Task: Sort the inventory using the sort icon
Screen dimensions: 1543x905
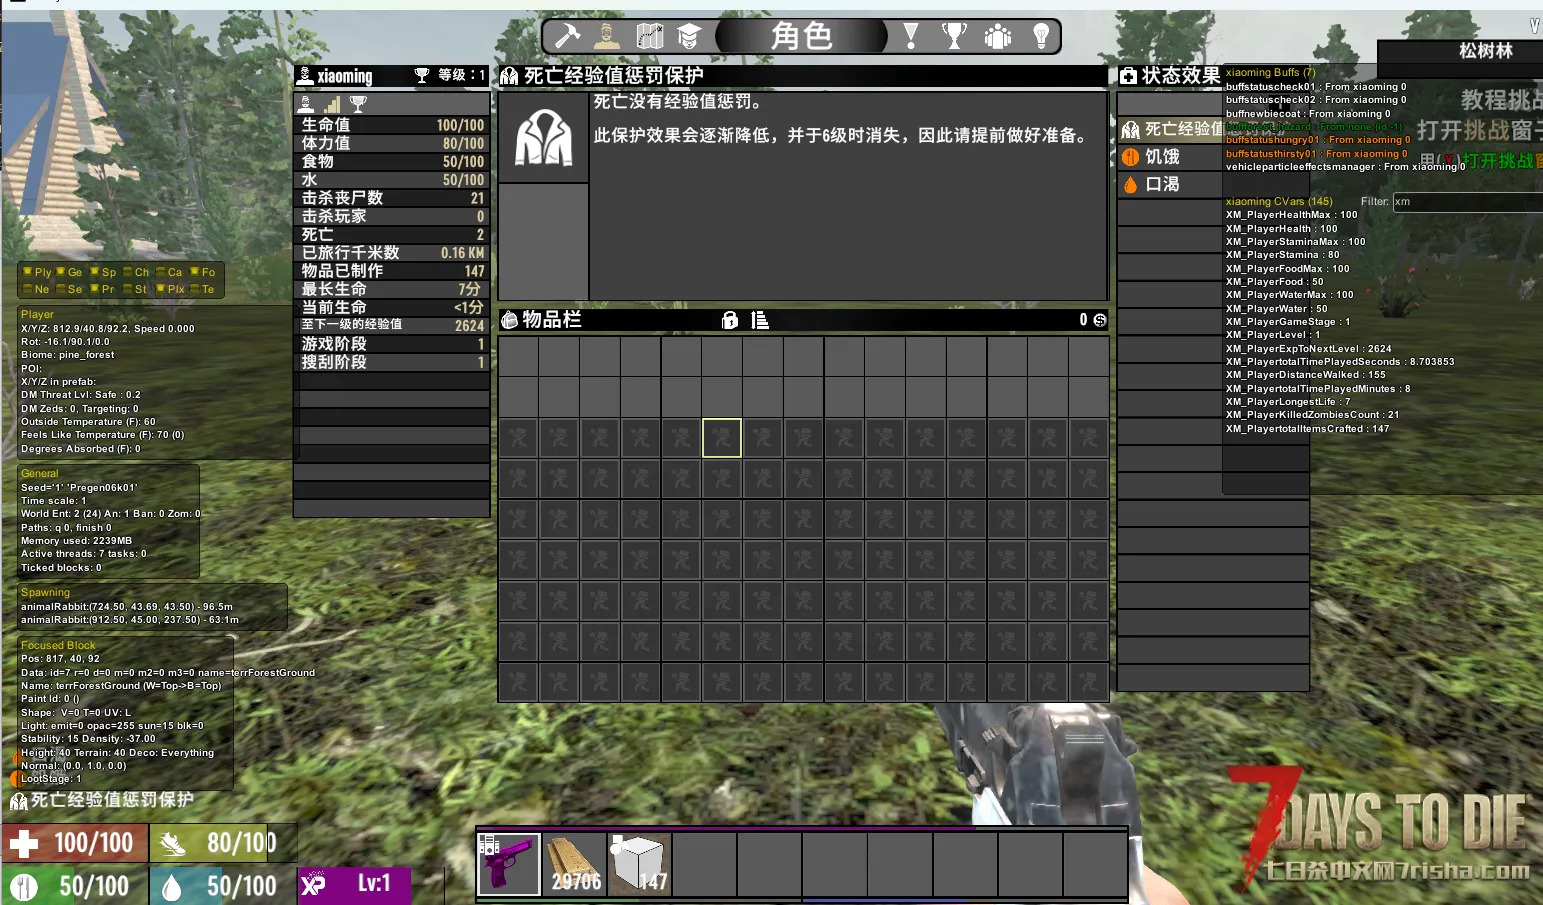Action: (760, 320)
